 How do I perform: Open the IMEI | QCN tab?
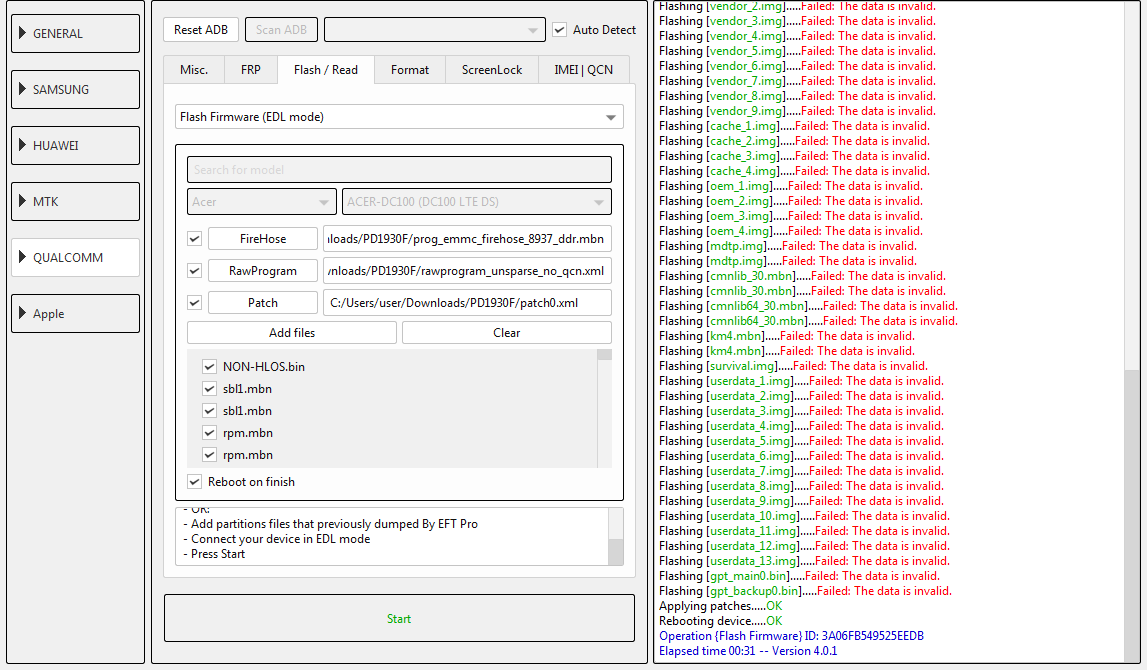coord(584,69)
